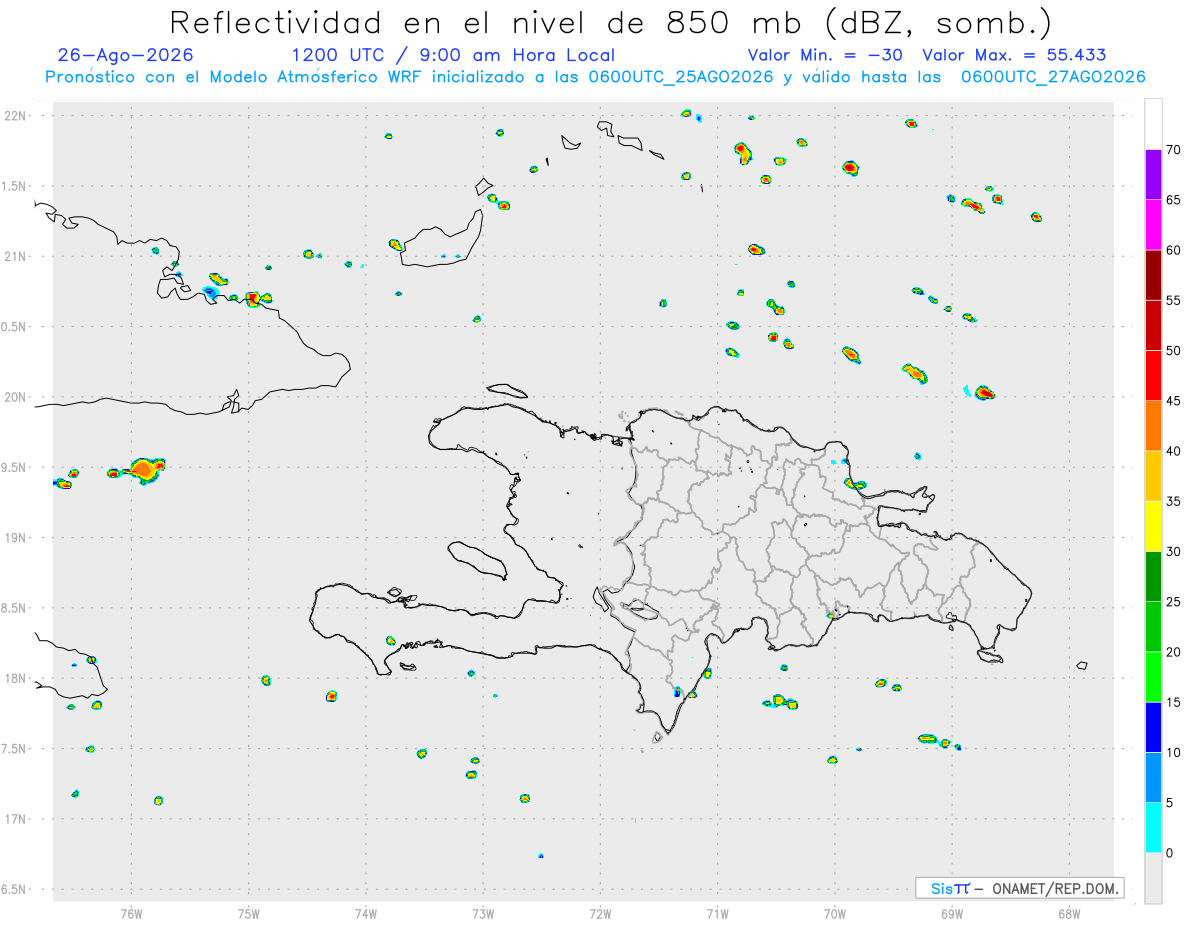The height and width of the screenshot is (927, 1200).
Task: Select the date label '26-Ago-2026'
Action: point(126,55)
